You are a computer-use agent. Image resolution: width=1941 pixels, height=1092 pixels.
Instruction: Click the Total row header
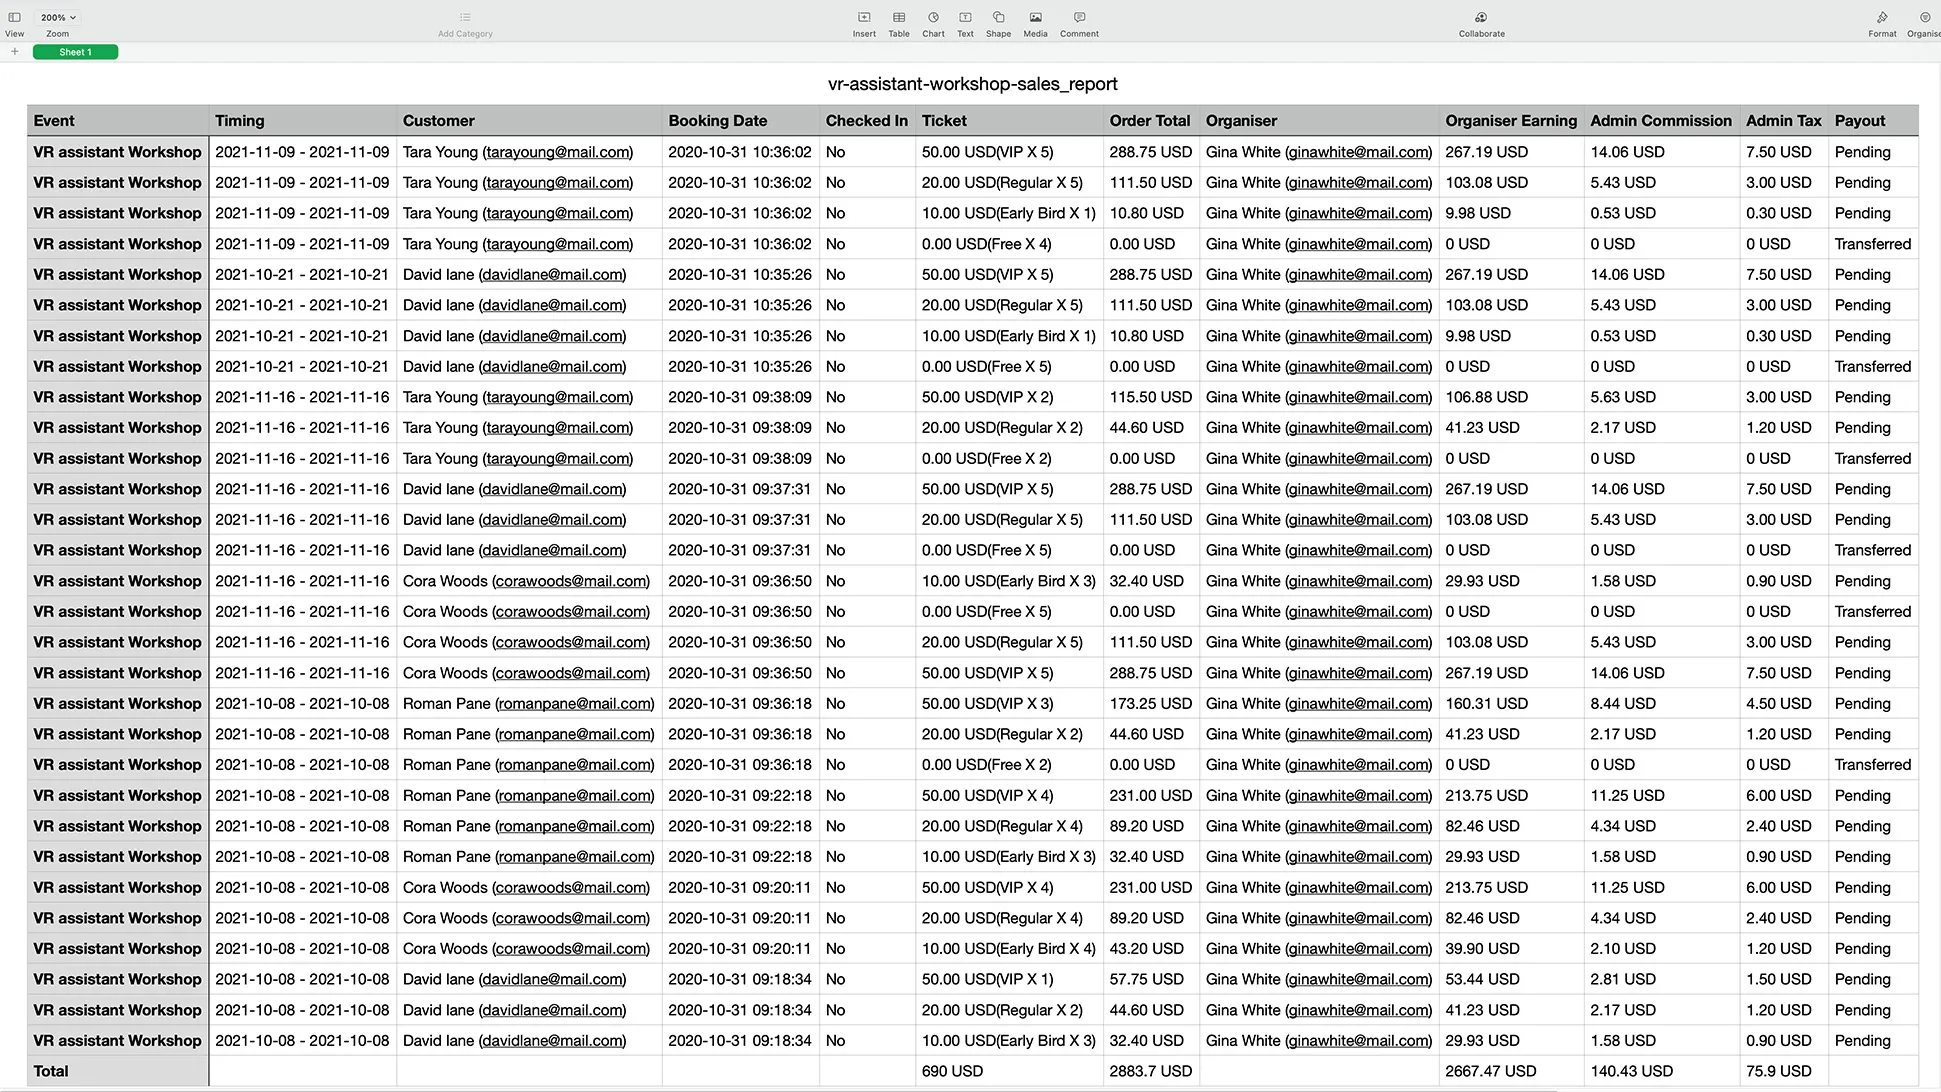[x=50, y=1071]
